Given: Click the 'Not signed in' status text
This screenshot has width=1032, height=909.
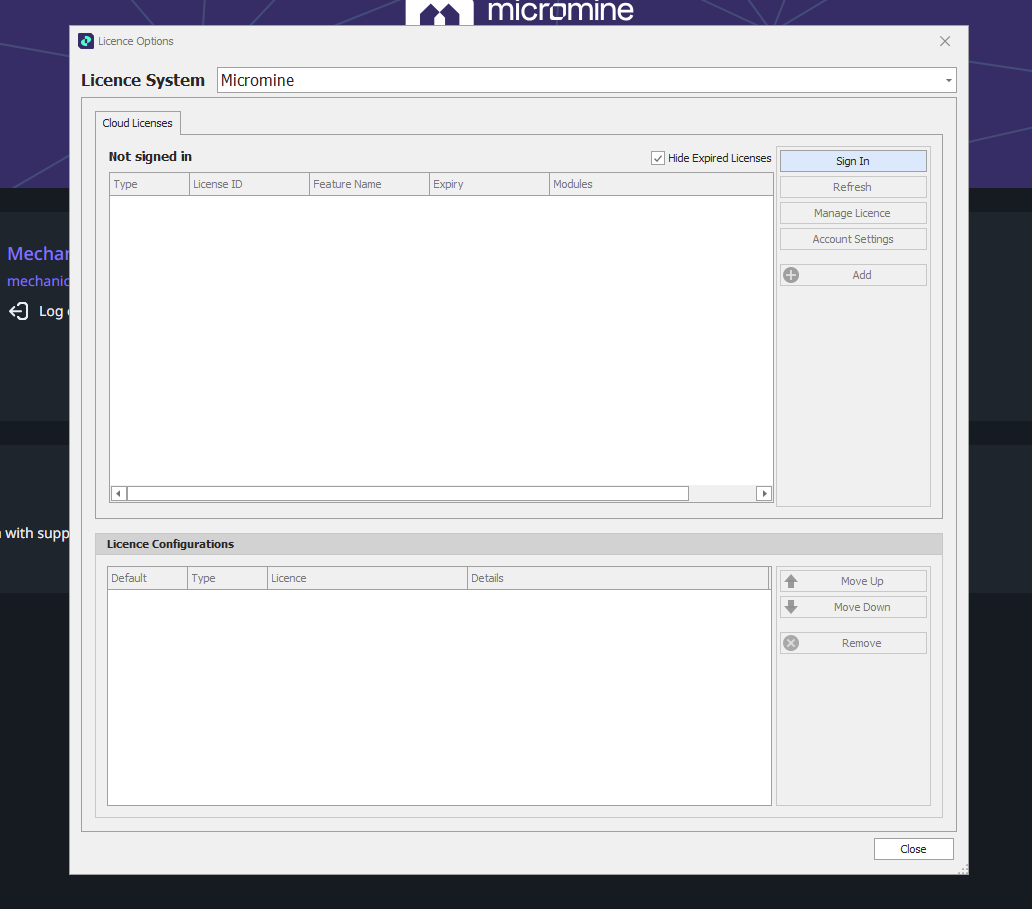Looking at the screenshot, I should pyautogui.click(x=150, y=157).
